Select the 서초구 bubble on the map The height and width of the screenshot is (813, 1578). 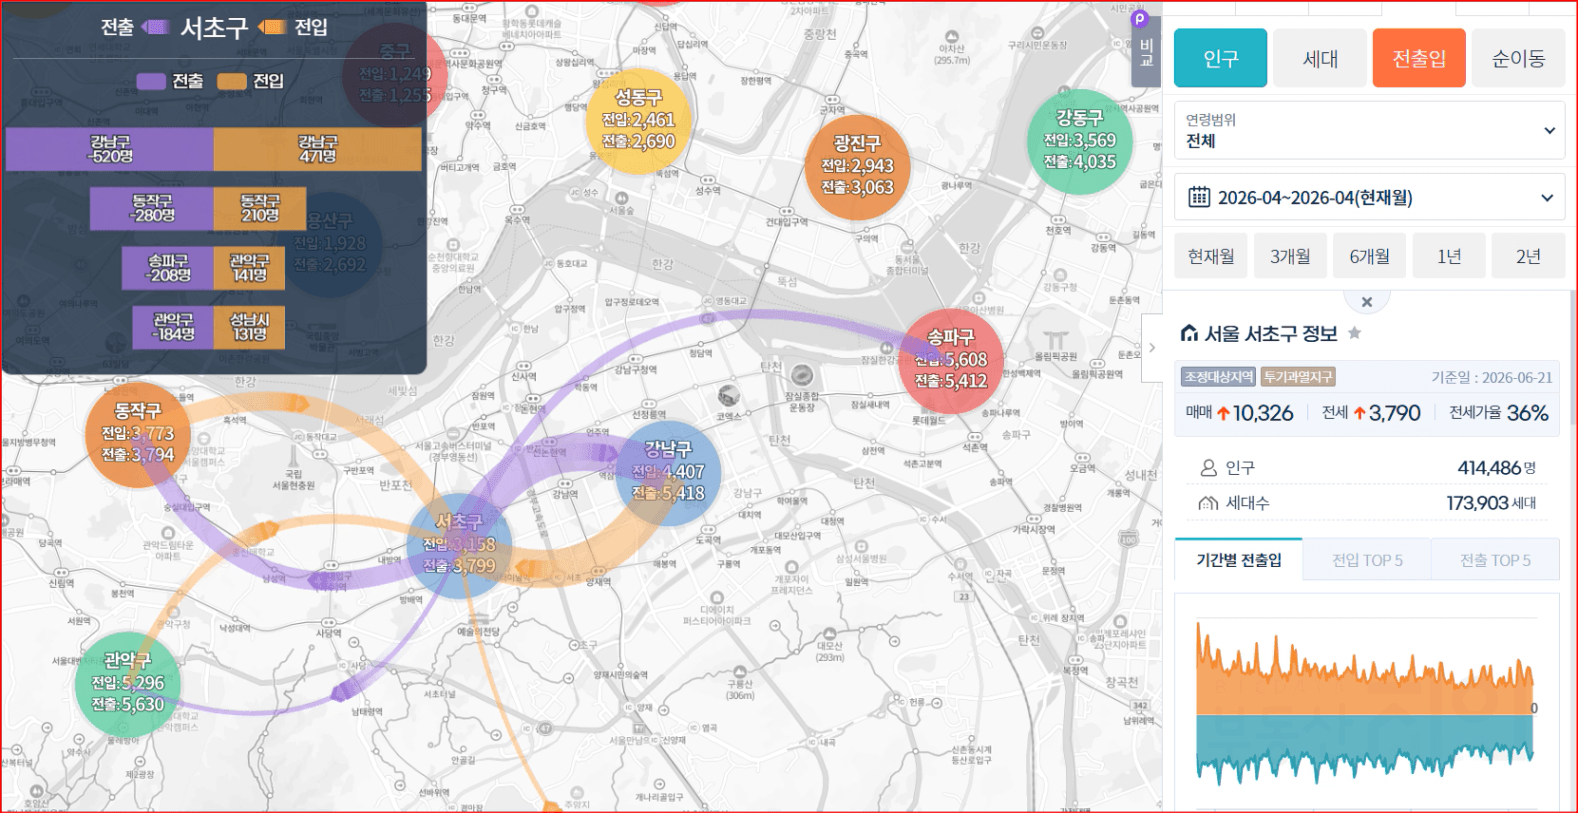[459, 545]
